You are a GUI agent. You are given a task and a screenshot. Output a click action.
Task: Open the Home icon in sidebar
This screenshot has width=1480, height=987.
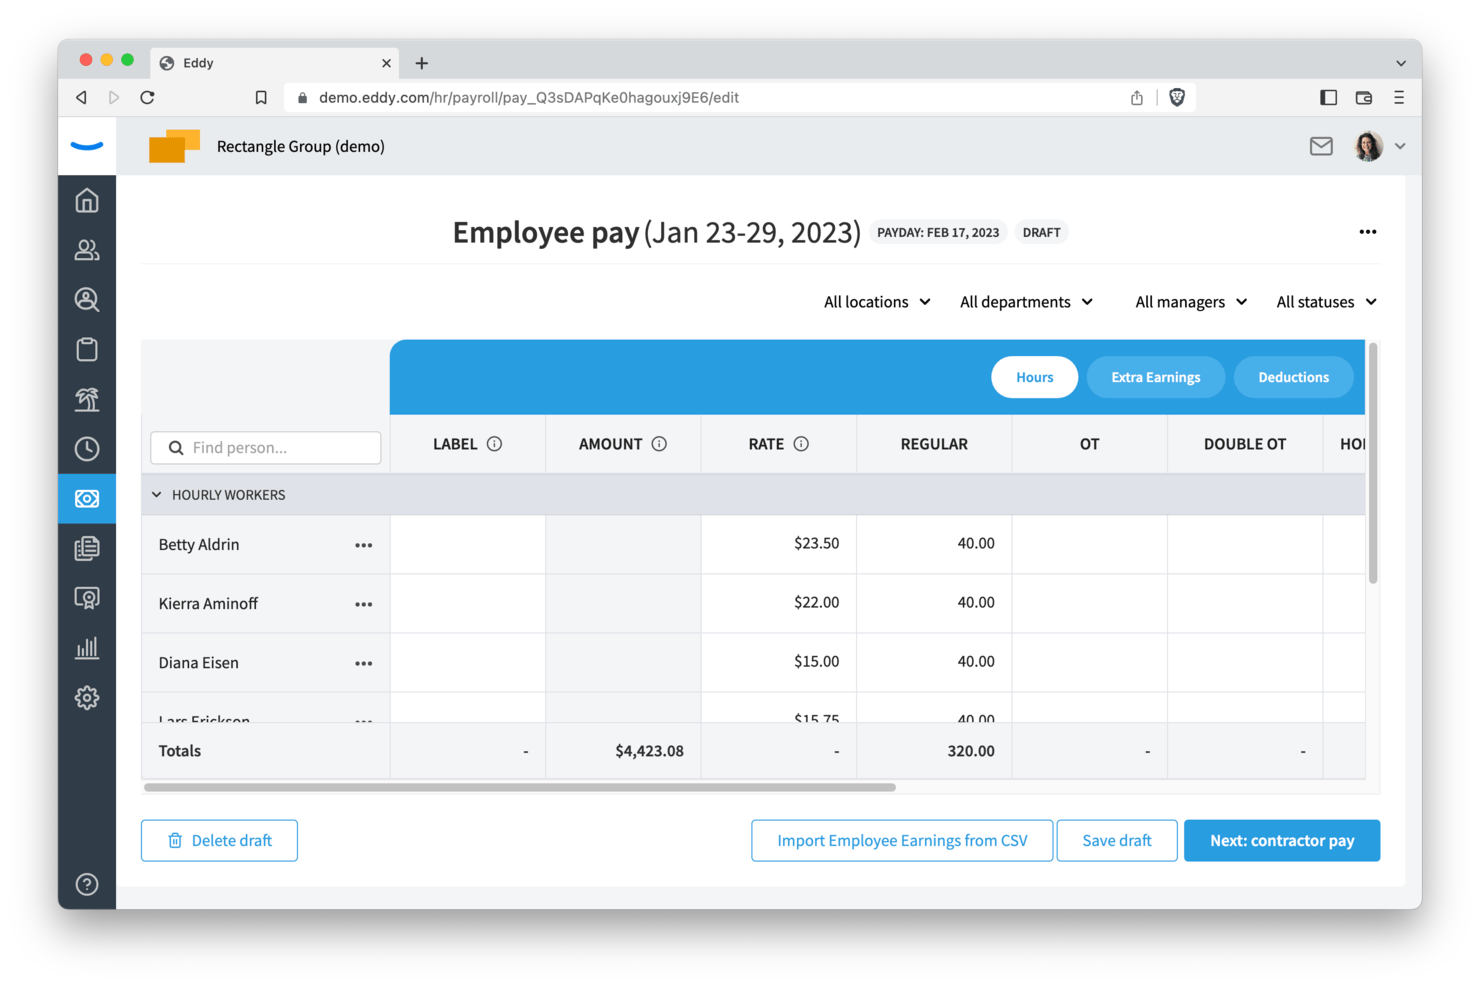pyautogui.click(x=87, y=201)
